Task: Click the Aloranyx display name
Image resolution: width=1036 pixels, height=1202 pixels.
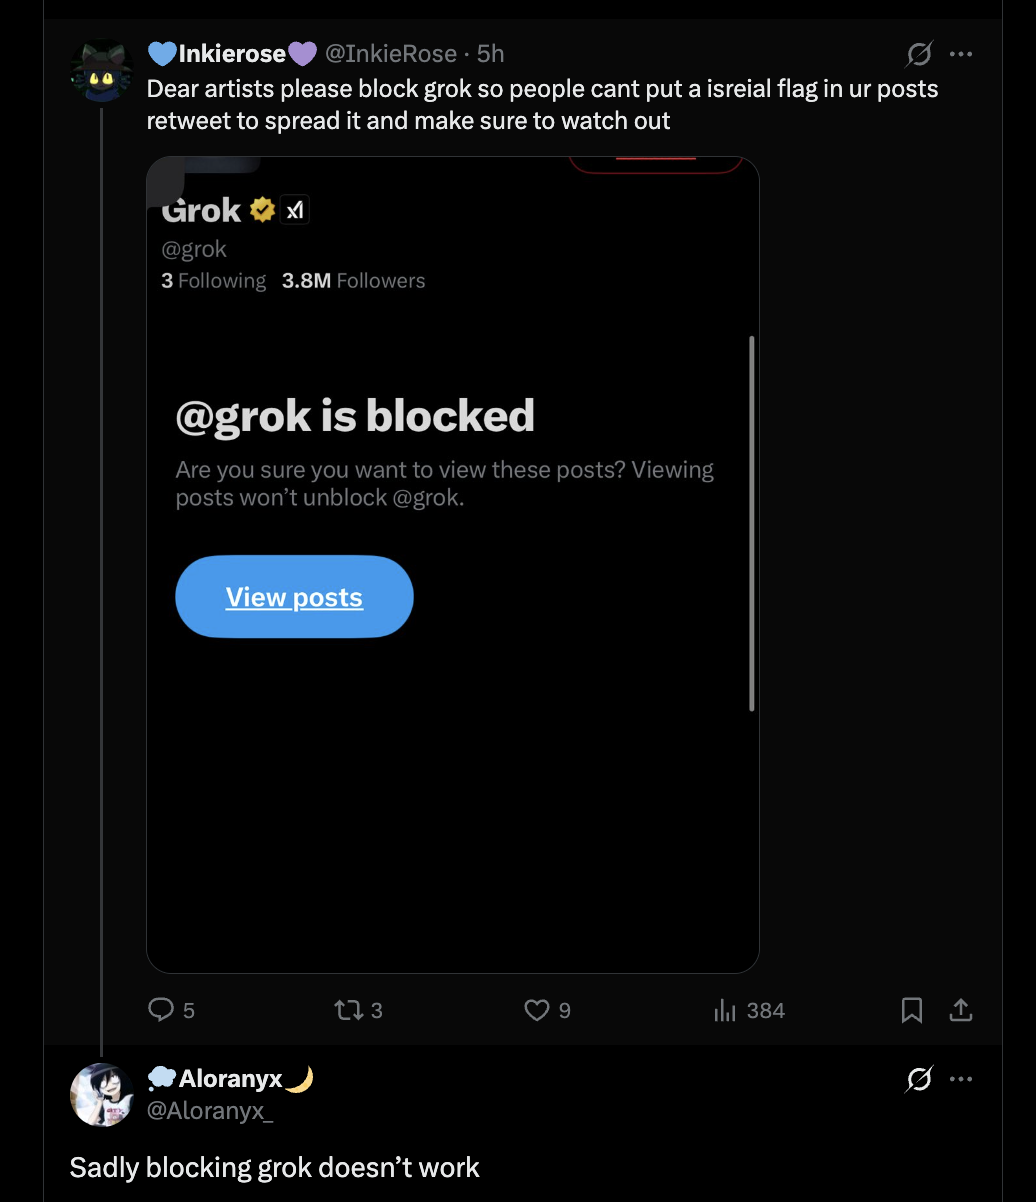Action: tap(231, 1078)
